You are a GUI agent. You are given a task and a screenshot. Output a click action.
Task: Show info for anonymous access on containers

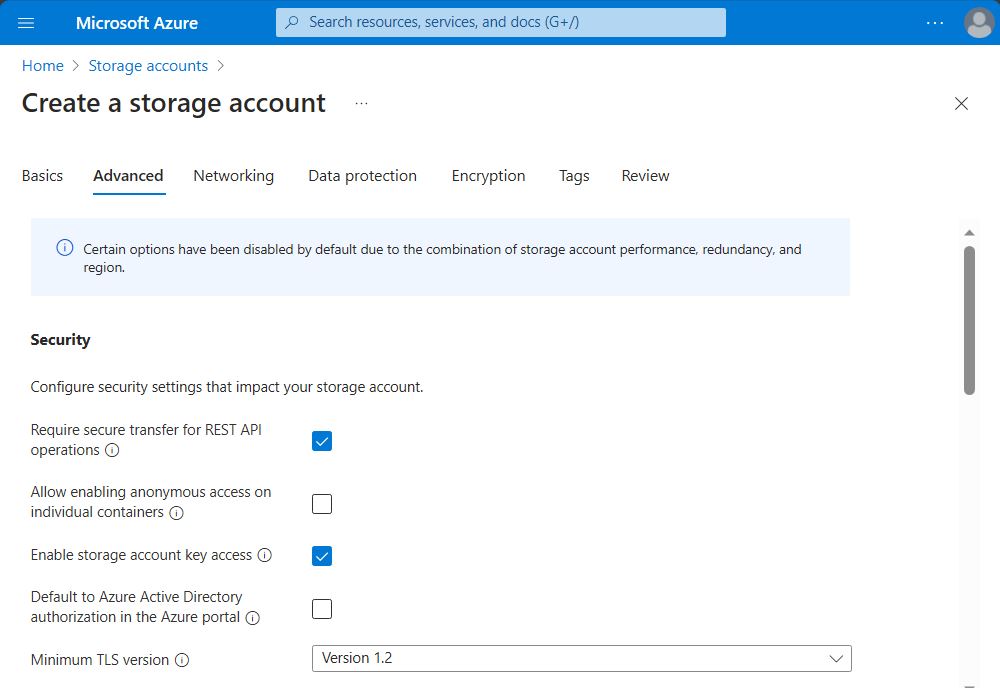coord(176,513)
